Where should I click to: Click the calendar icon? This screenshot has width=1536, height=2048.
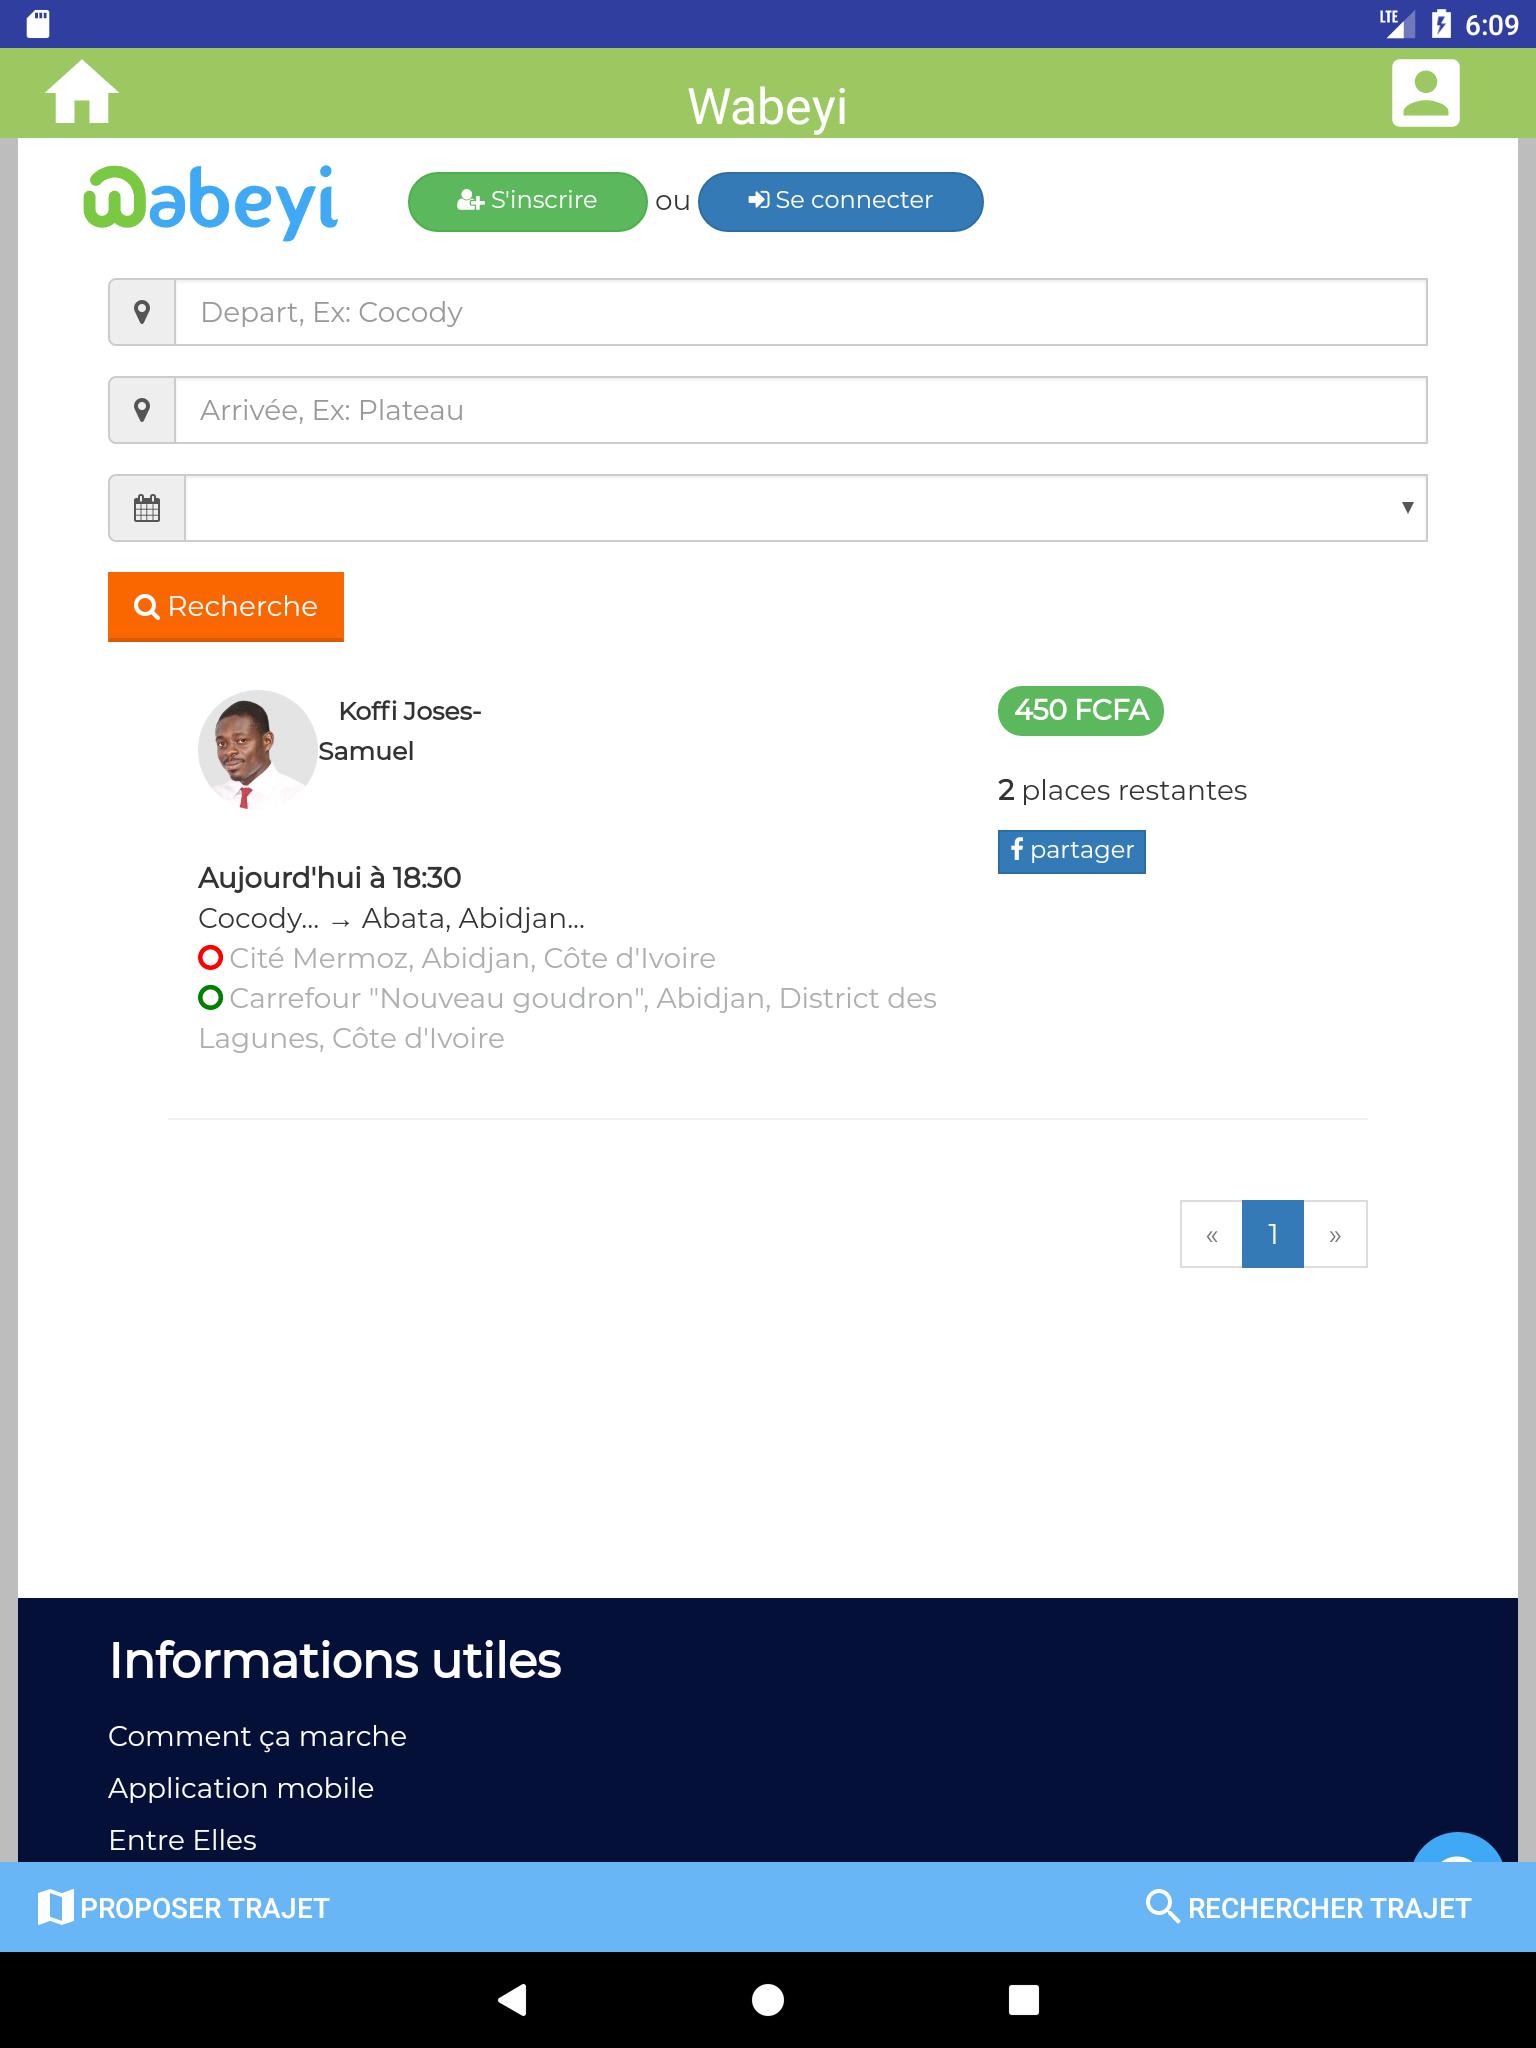coord(147,508)
